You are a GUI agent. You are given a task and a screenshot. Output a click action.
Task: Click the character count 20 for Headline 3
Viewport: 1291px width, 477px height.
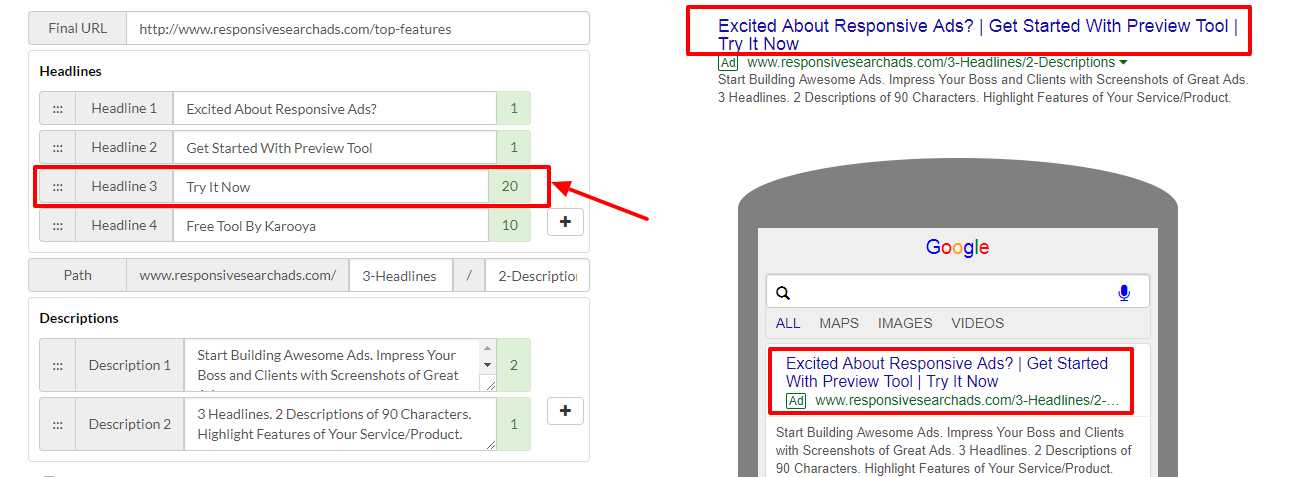(510, 186)
